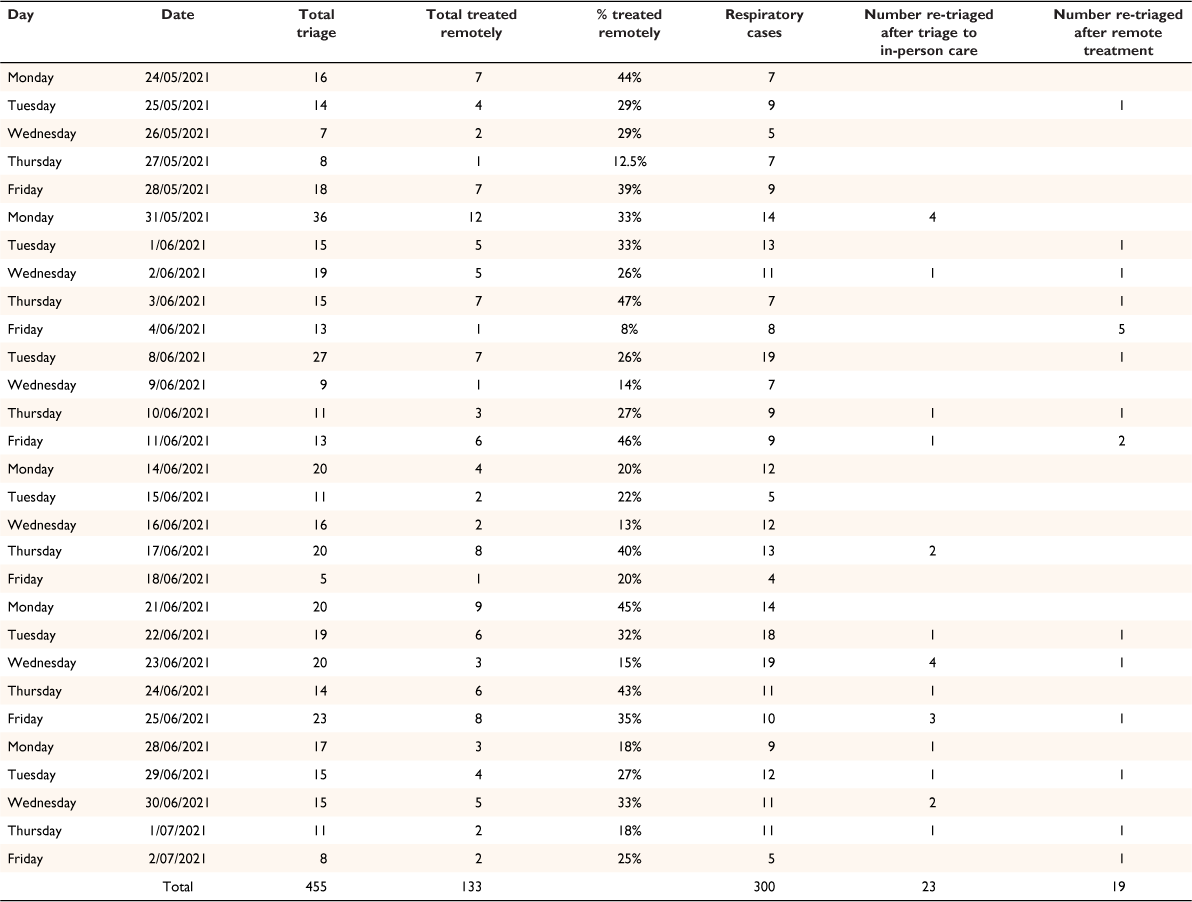Select the date cell 10/06/2021
The width and height of the screenshot is (1192, 902).
point(177,413)
